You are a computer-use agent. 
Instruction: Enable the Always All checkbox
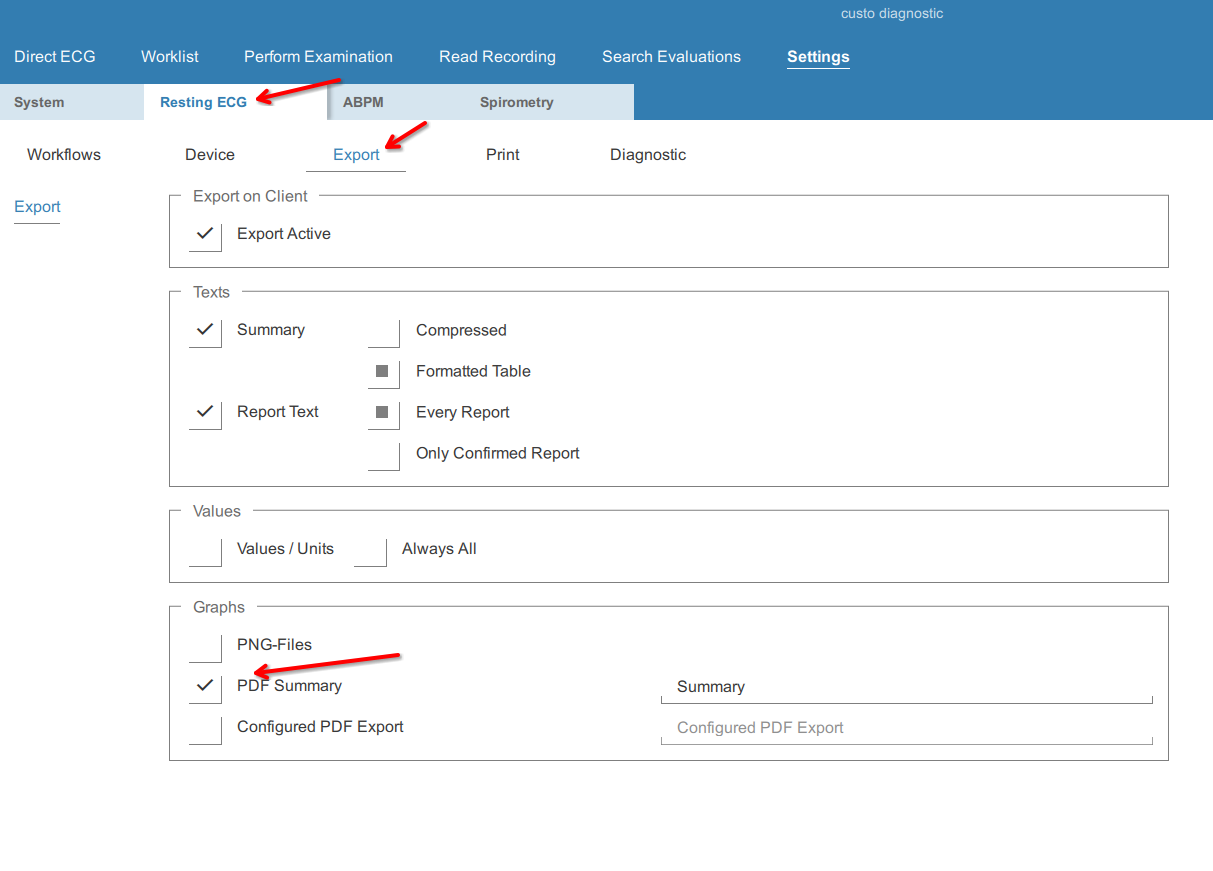[370, 550]
